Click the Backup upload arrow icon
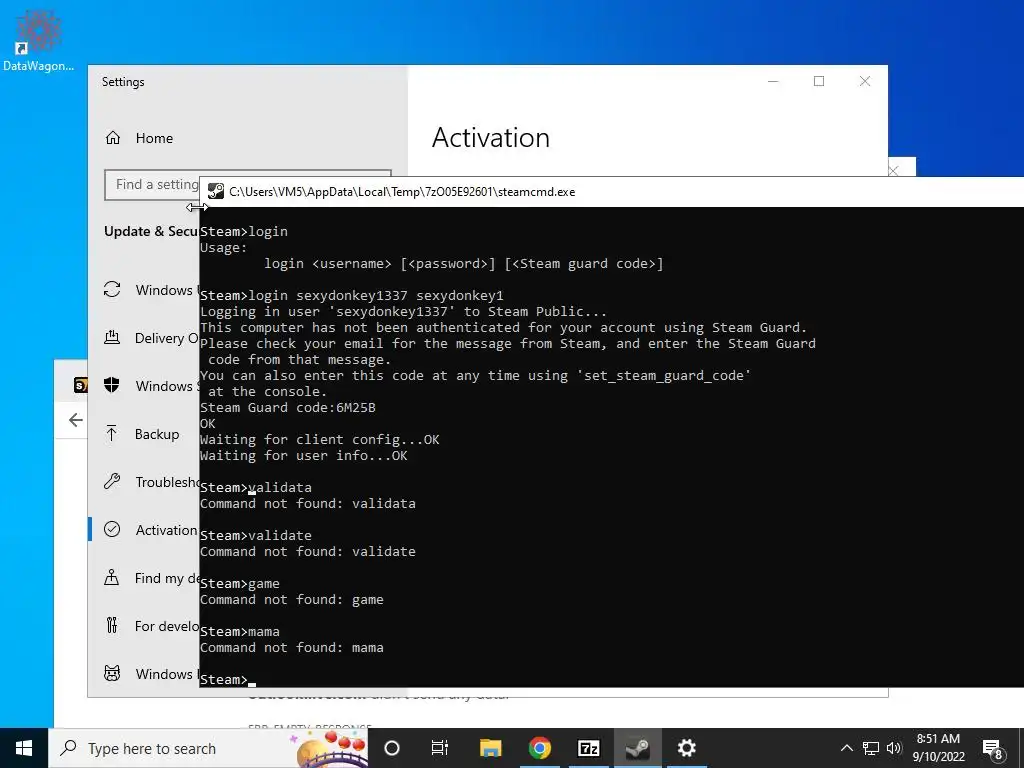 click(112, 433)
